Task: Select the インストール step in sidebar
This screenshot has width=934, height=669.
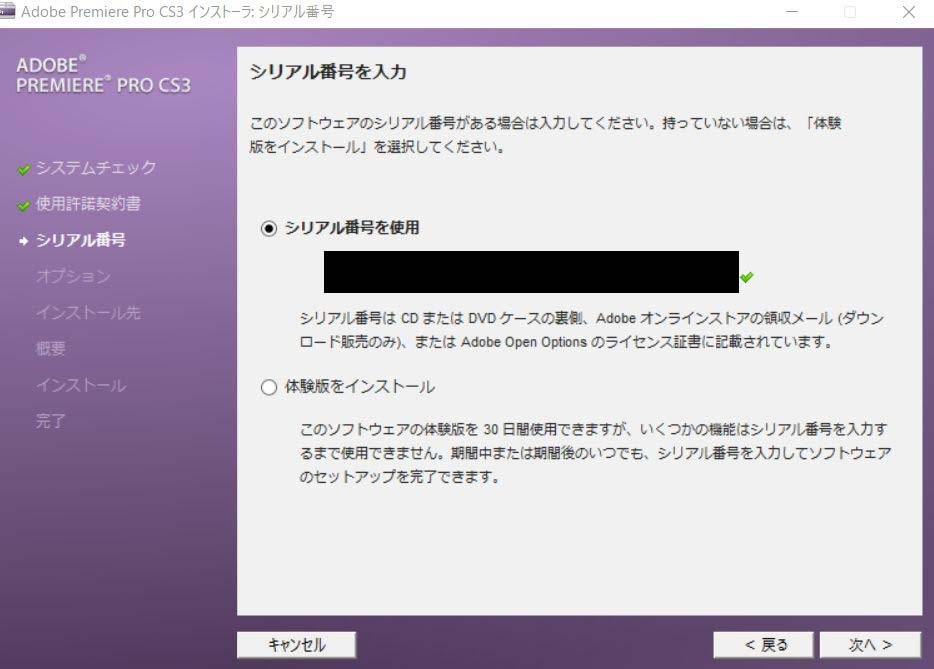Action: [81, 385]
